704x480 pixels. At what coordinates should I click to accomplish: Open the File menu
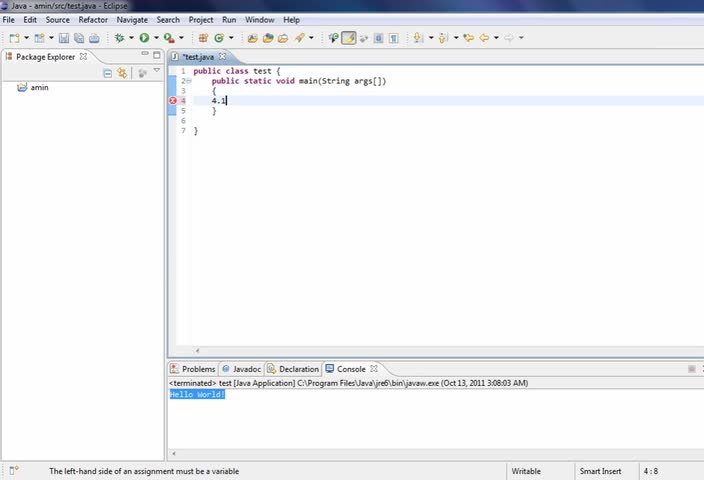click(9, 20)
